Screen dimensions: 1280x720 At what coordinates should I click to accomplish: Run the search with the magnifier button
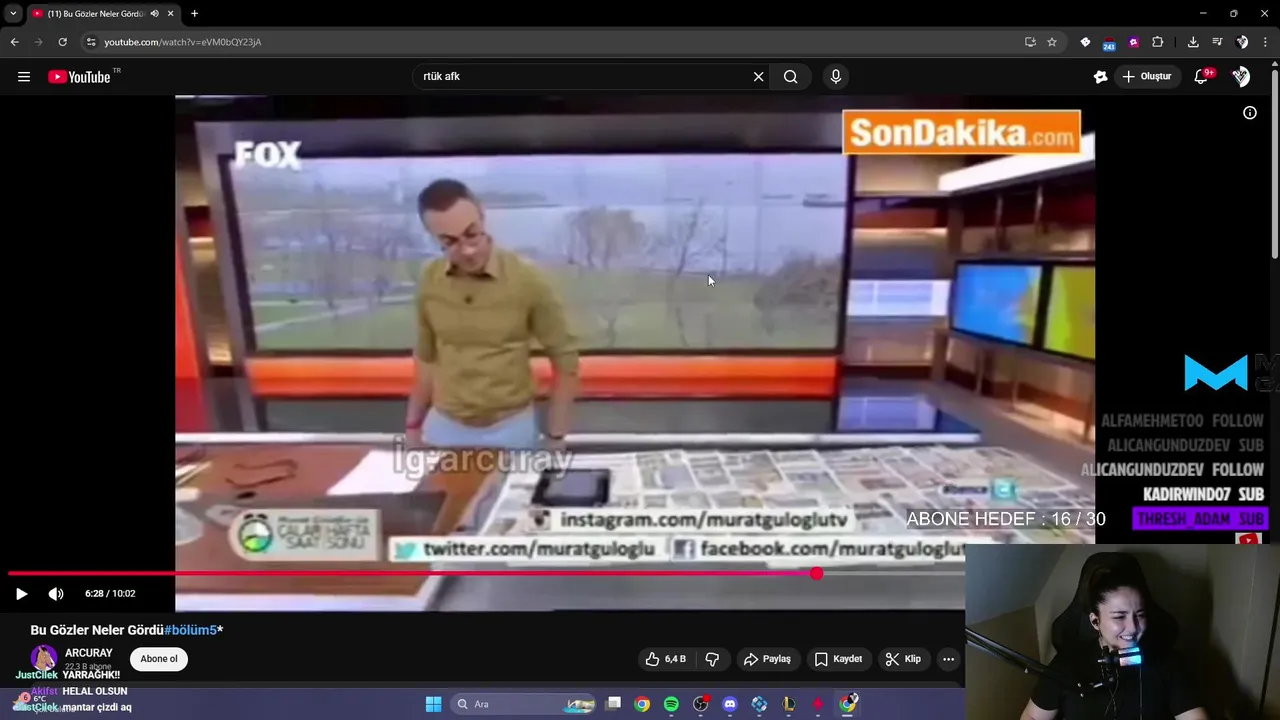click(x=791, y=77)
